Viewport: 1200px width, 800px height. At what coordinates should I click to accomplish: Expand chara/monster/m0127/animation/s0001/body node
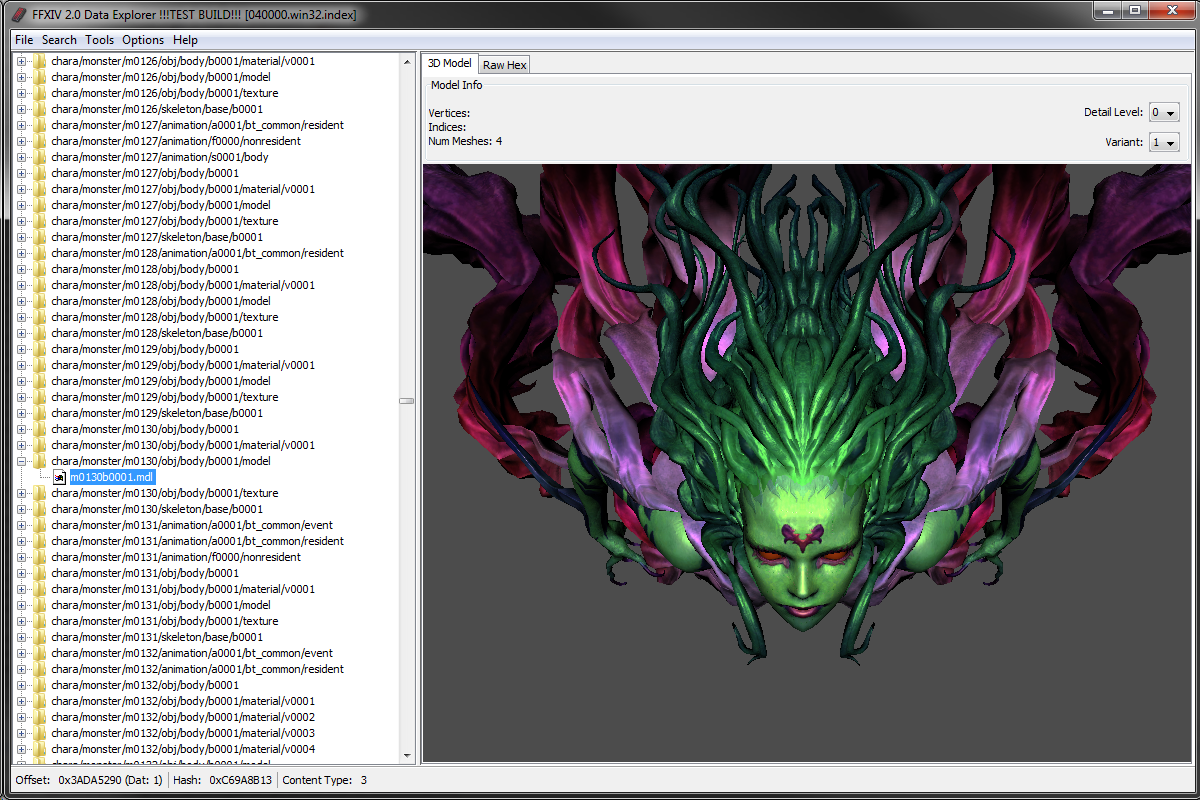(x=22, y=157)
